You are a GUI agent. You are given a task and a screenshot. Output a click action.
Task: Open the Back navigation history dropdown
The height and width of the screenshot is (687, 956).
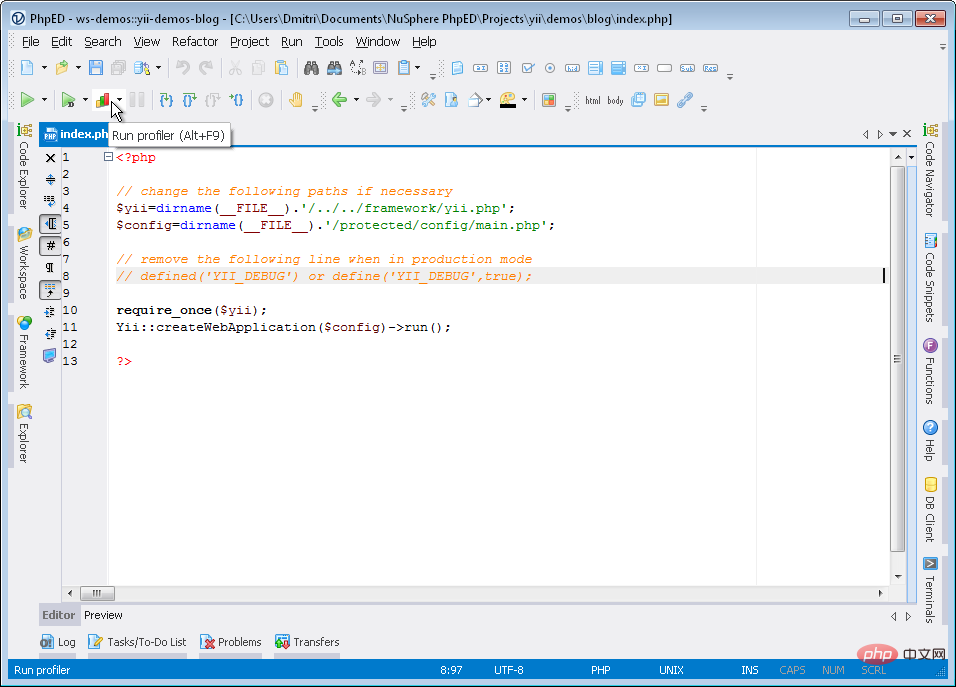coord(356,99)
